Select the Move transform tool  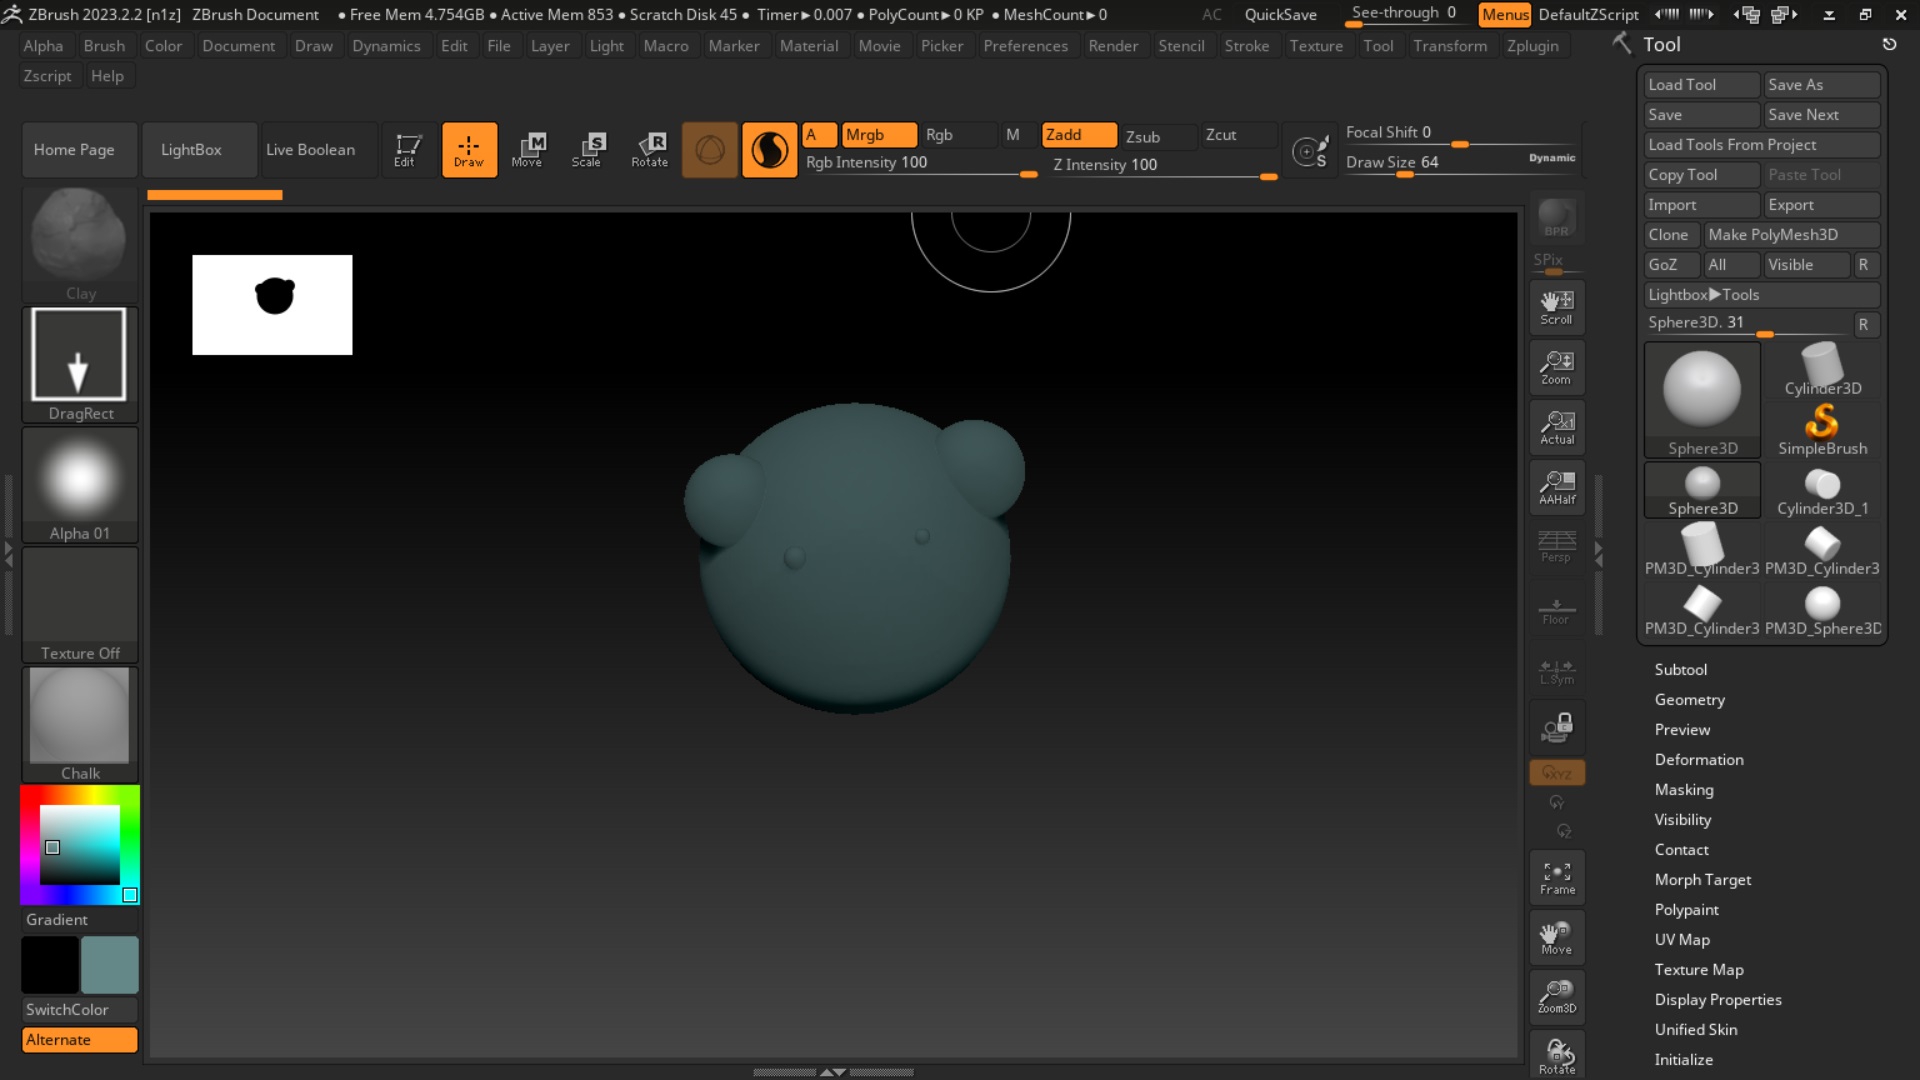pos(527,149)
